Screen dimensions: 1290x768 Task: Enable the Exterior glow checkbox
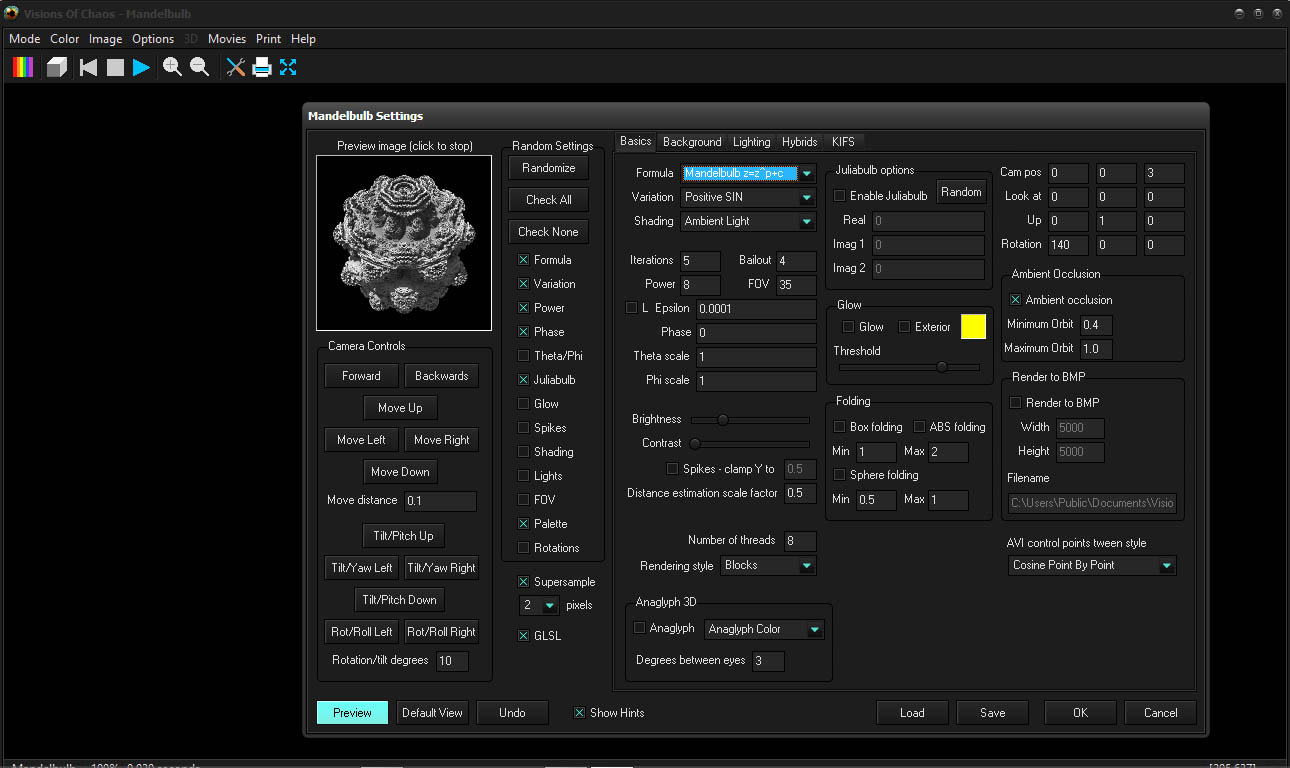904,327
